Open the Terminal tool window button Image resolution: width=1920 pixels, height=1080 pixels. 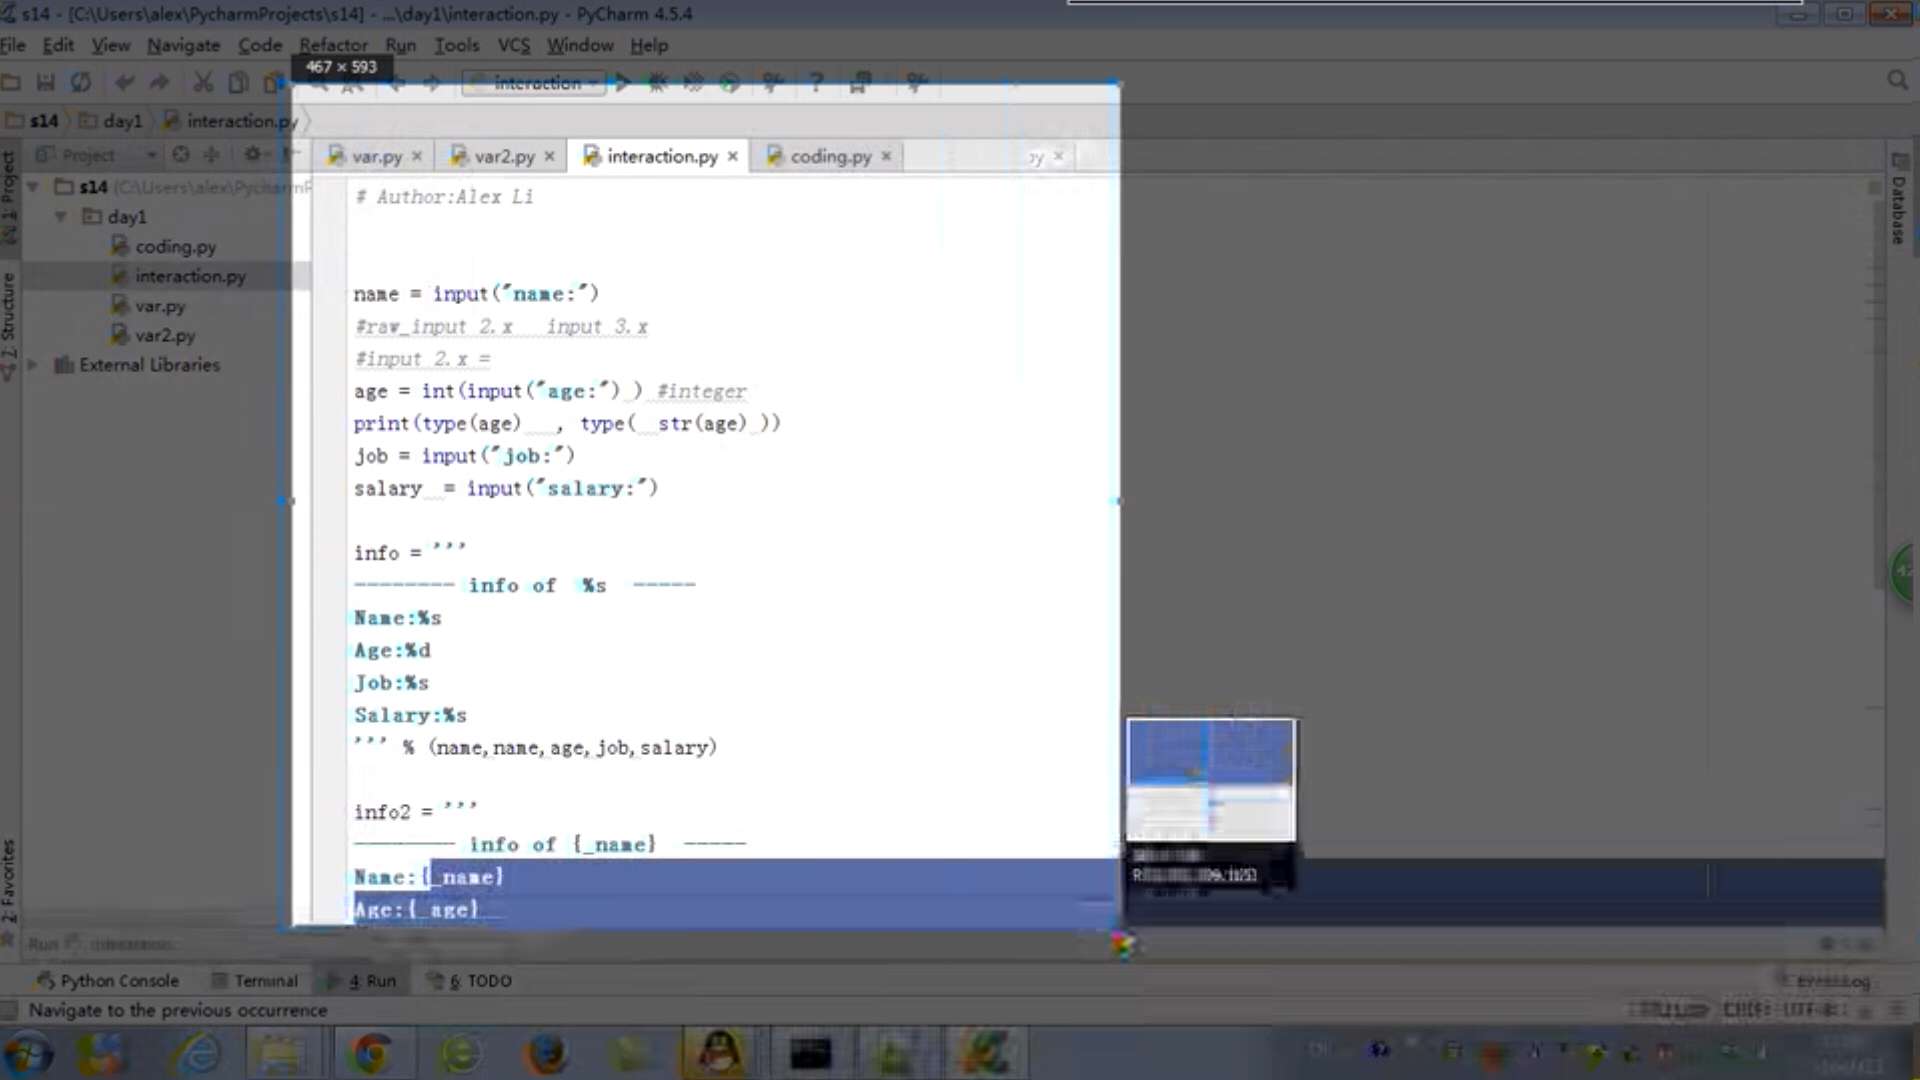pos(255,981)
